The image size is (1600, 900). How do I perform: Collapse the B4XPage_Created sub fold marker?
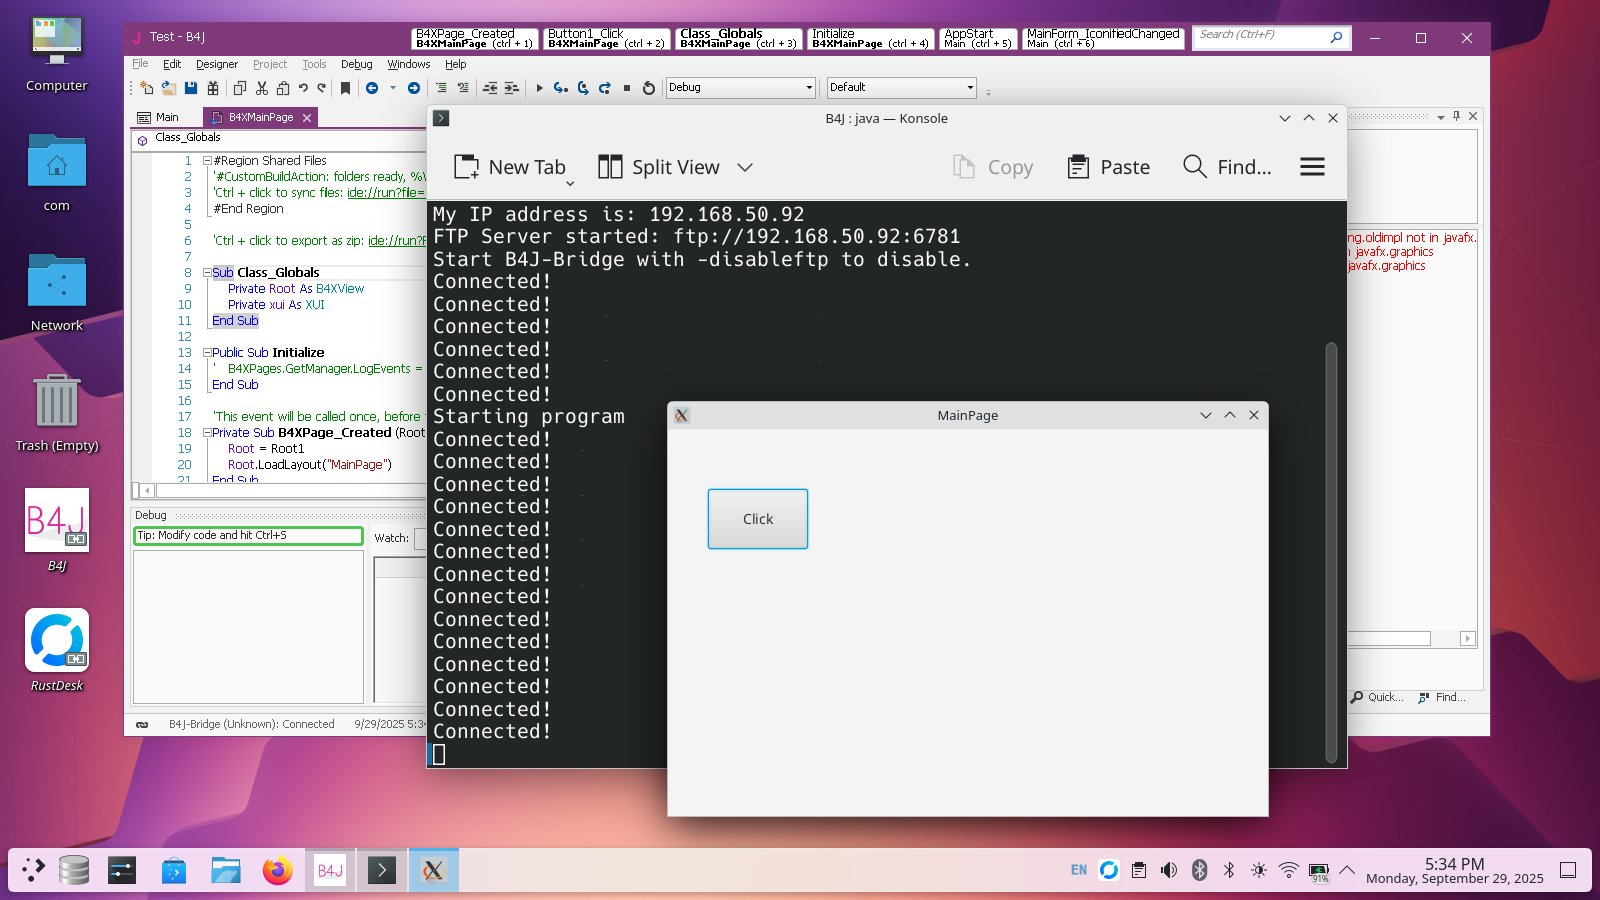coord(207,432)
